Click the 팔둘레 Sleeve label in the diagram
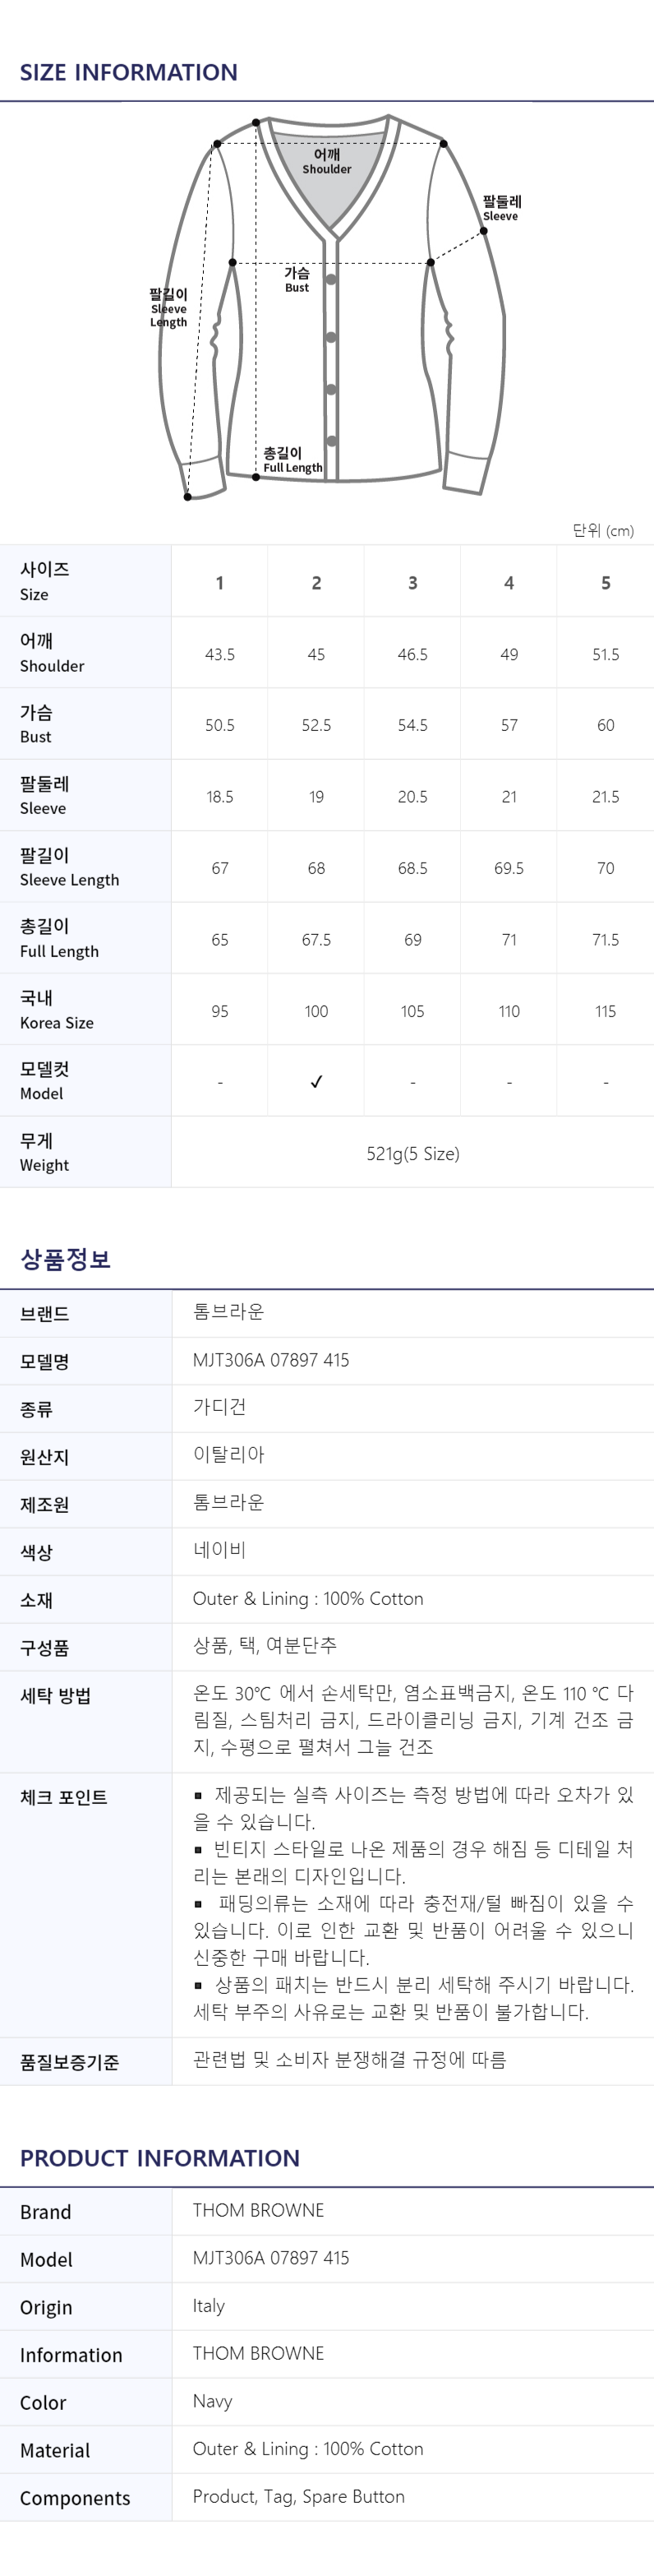Screen dimensions: 654x2576 [x=501, y=208]
